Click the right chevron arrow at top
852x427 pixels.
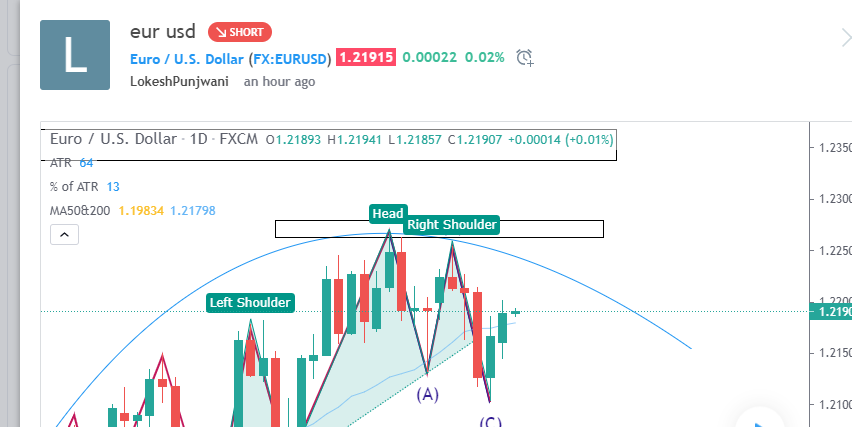(845, 37)
